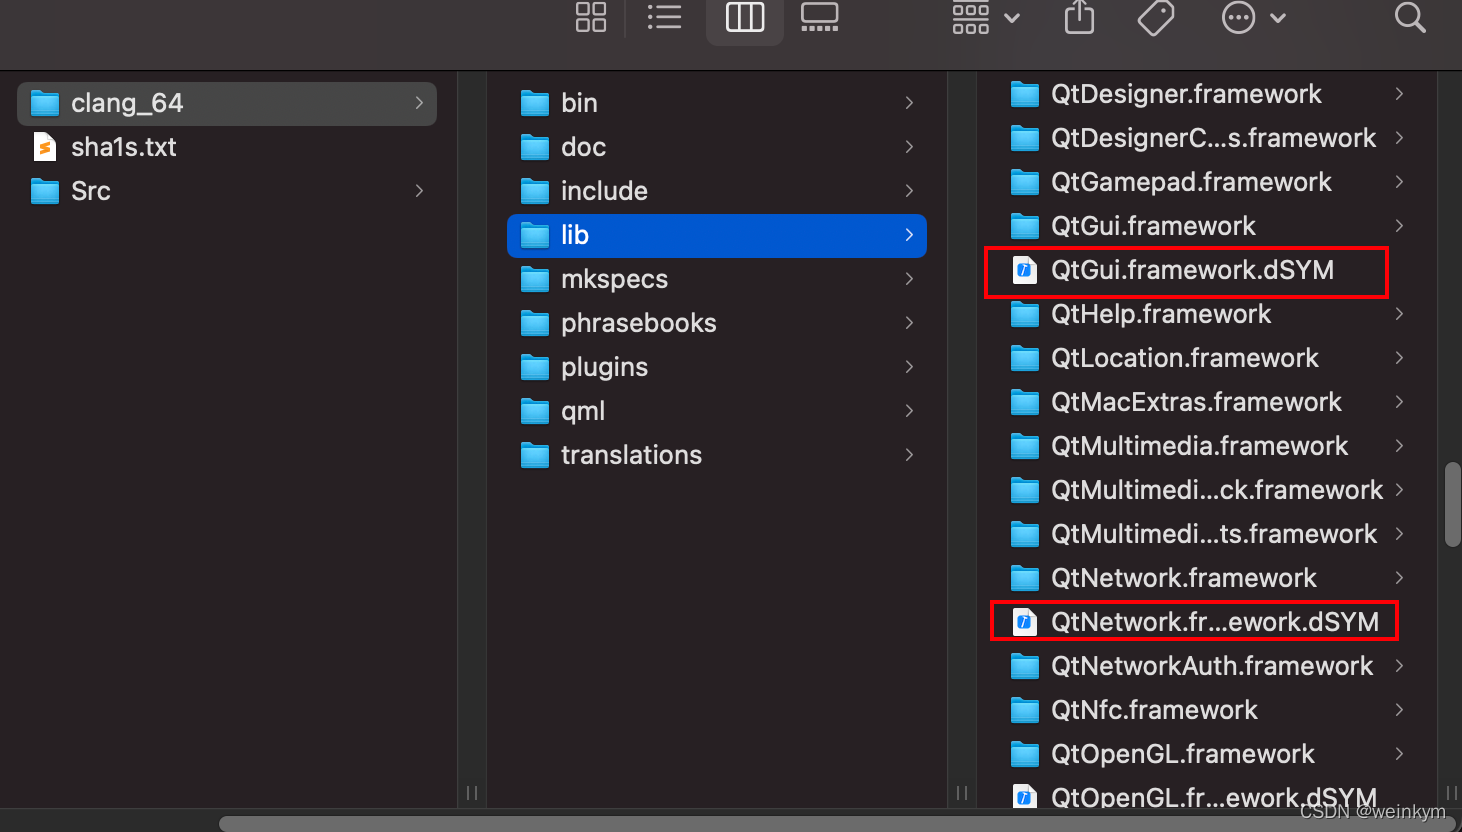Select column view mode
Image resolution: width=1462 pixels, height=832 pixels.
745,17
